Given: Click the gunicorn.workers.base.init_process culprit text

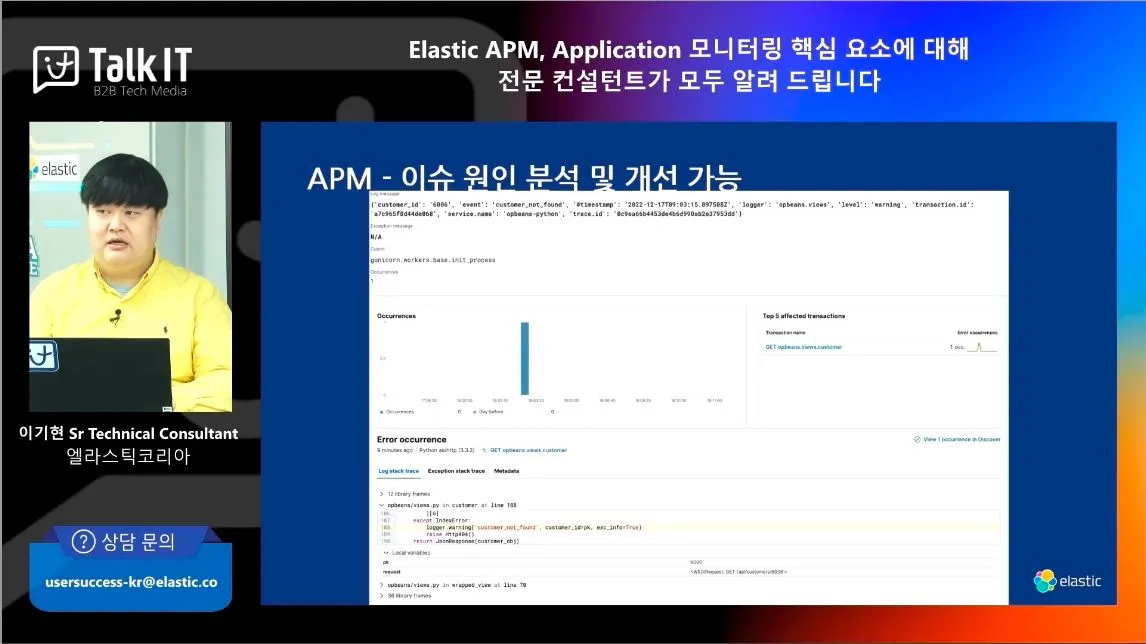Looking at the screenshot, I should (433, 260).
